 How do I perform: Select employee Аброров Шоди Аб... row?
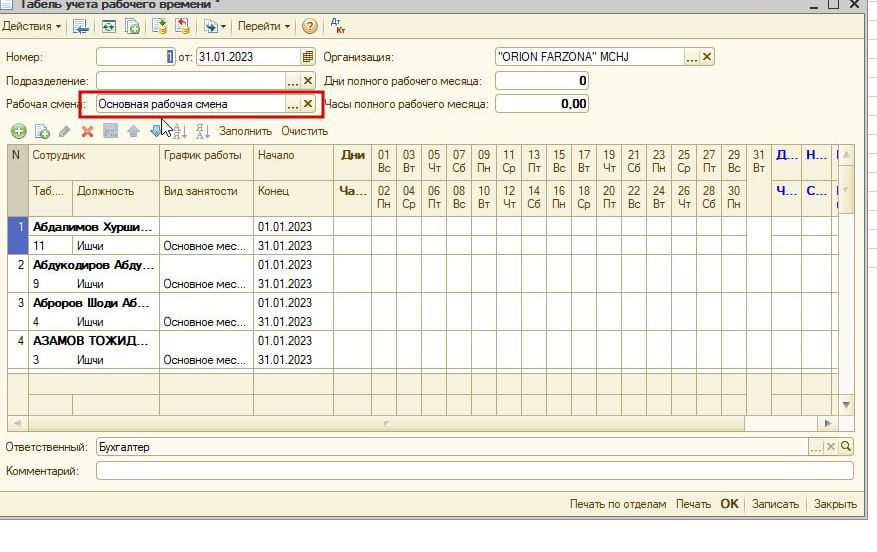pos(92,303)
